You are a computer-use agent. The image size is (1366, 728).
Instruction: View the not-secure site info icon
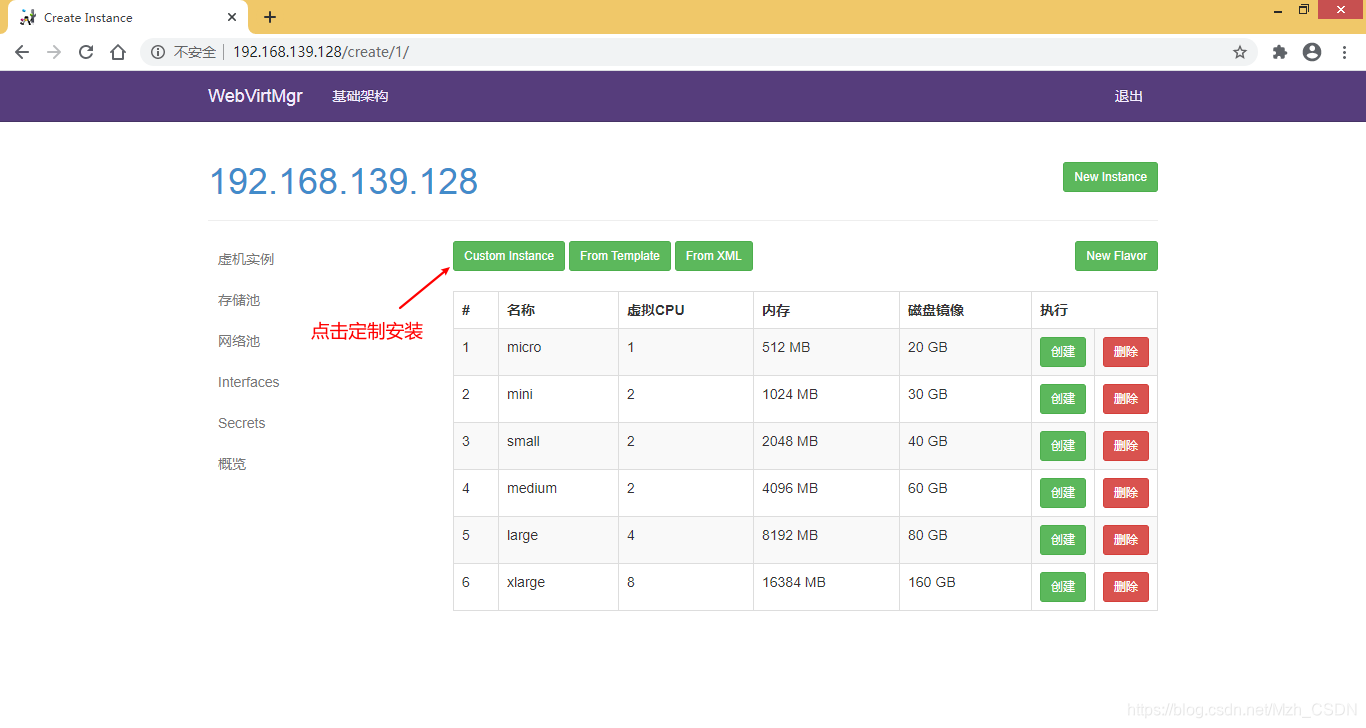158,52
